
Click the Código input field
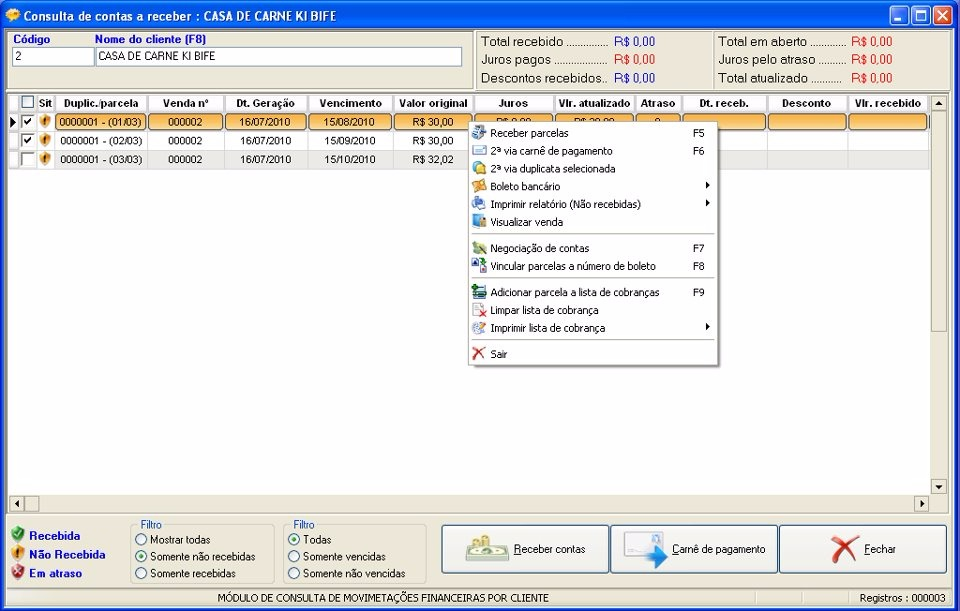tap(53, 56)
